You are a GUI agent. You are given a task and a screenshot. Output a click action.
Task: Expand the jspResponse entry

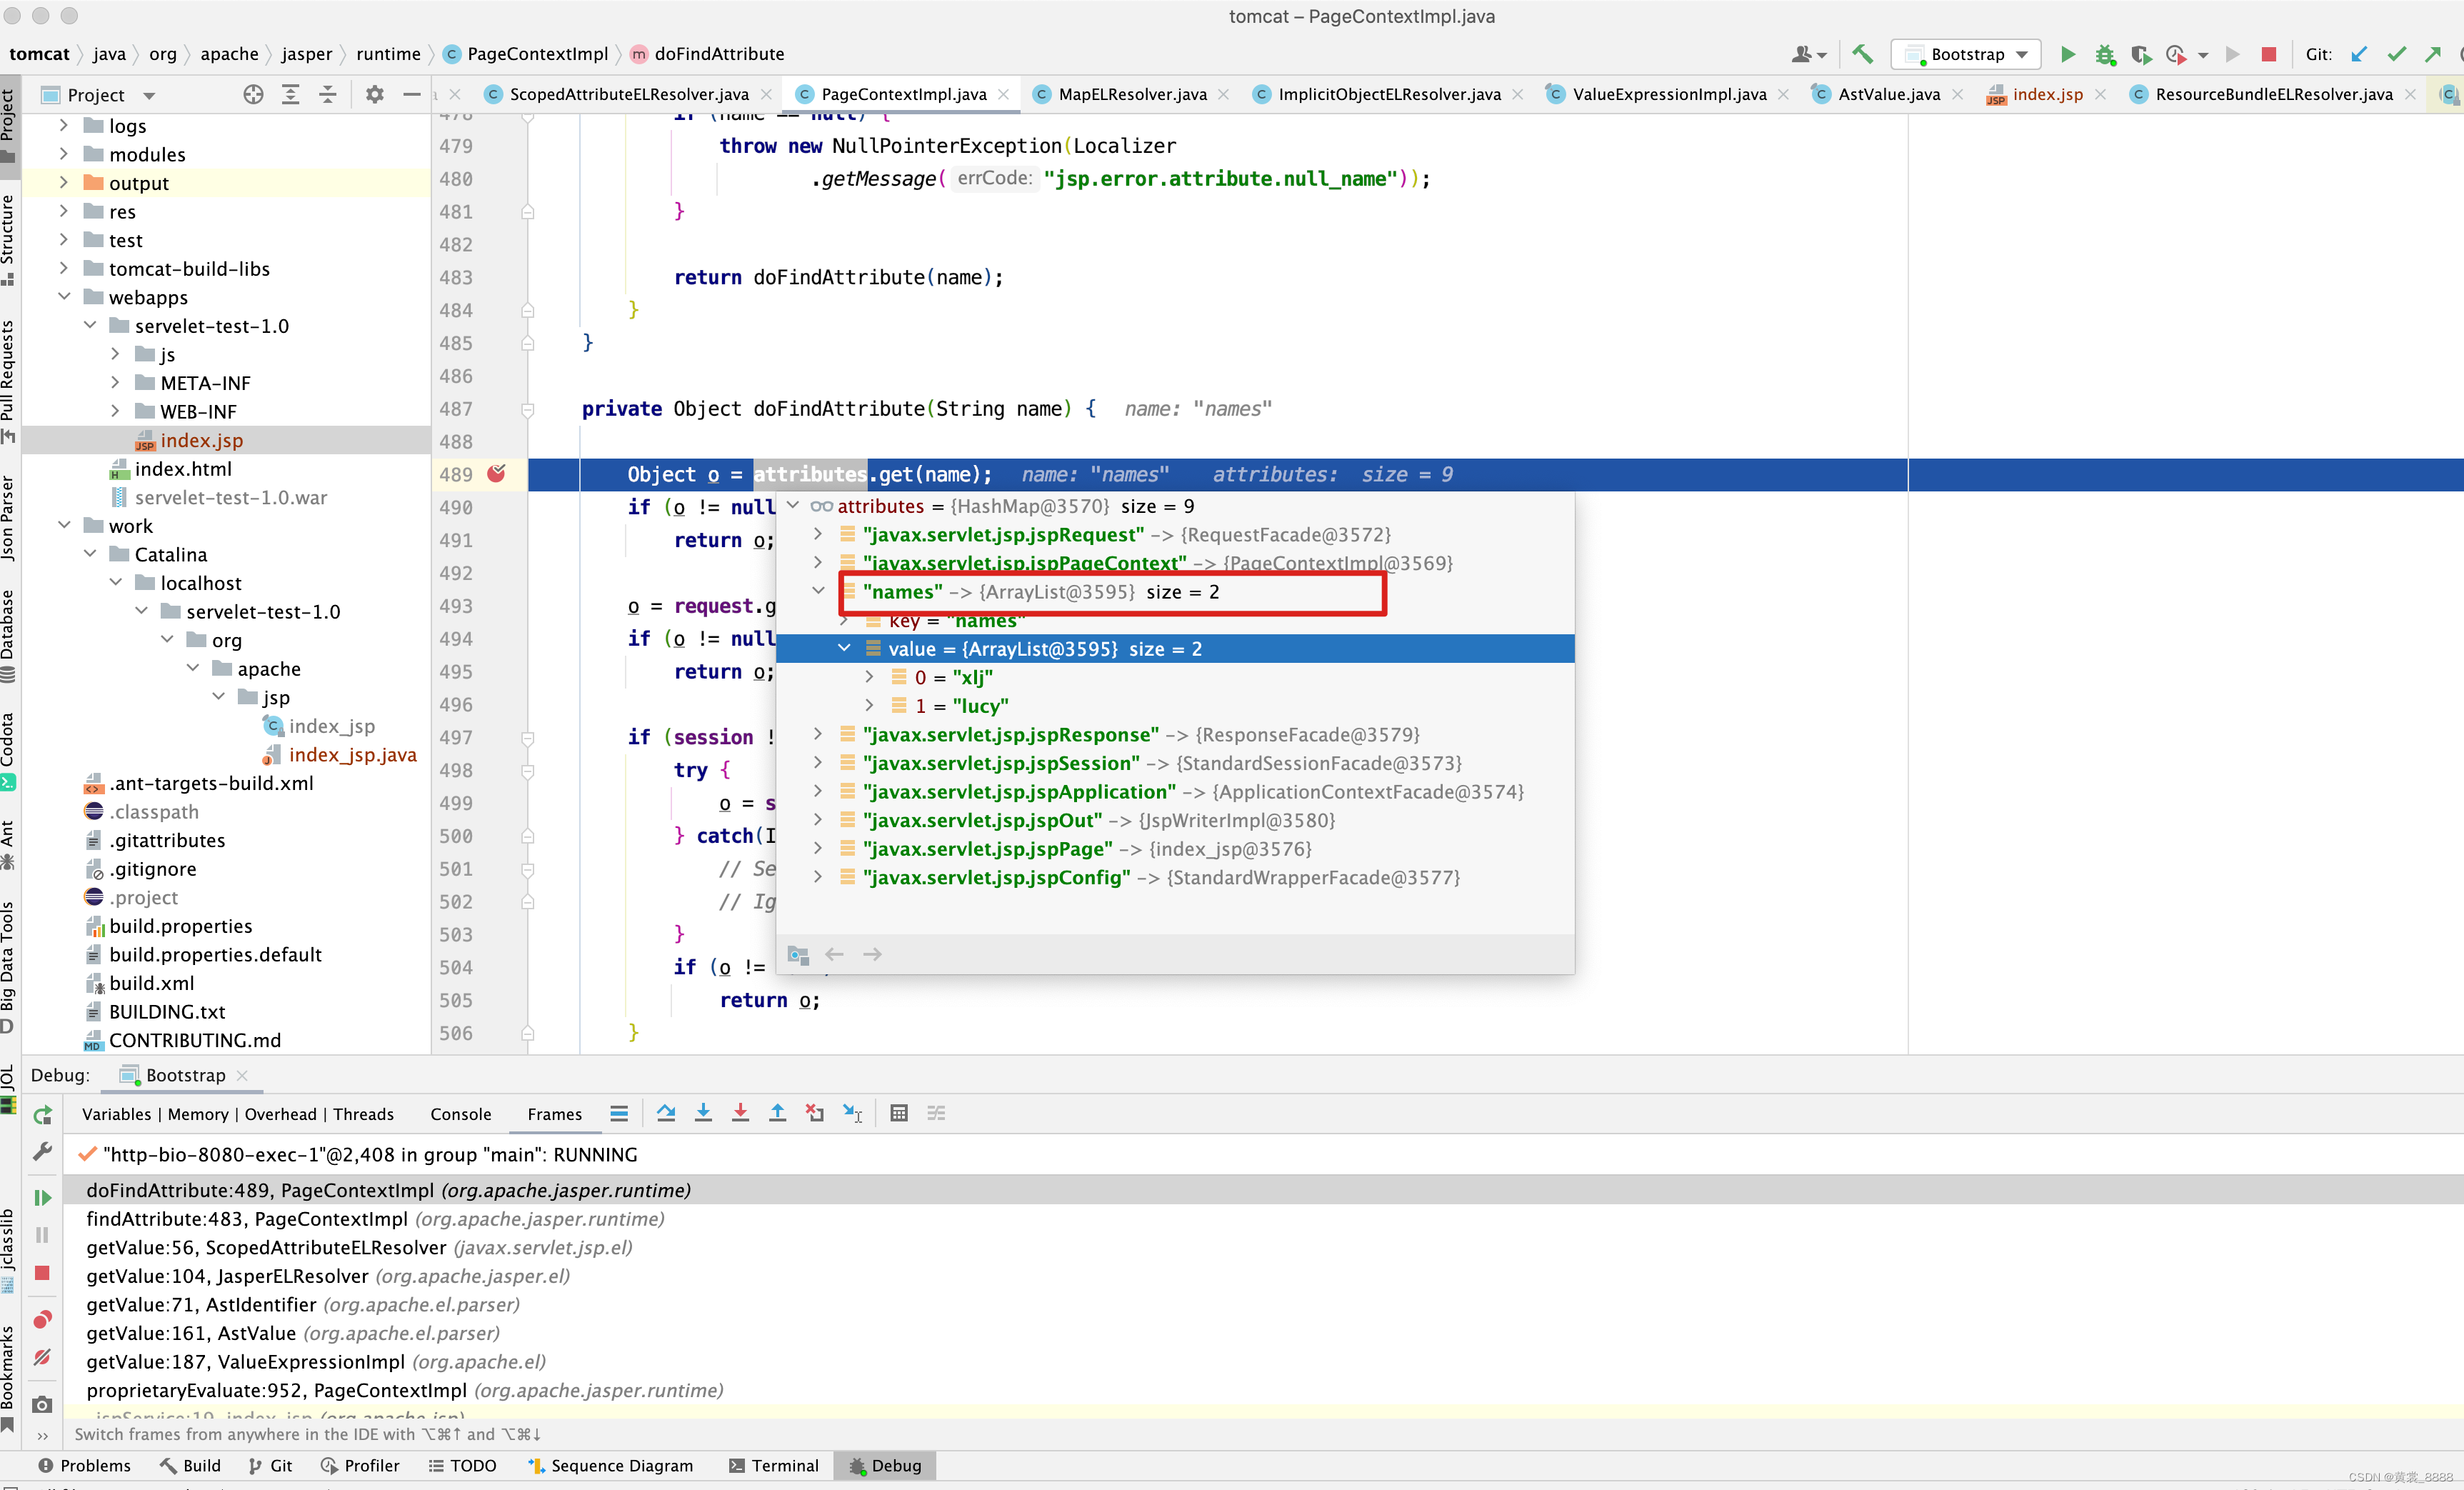pos(818,734)
